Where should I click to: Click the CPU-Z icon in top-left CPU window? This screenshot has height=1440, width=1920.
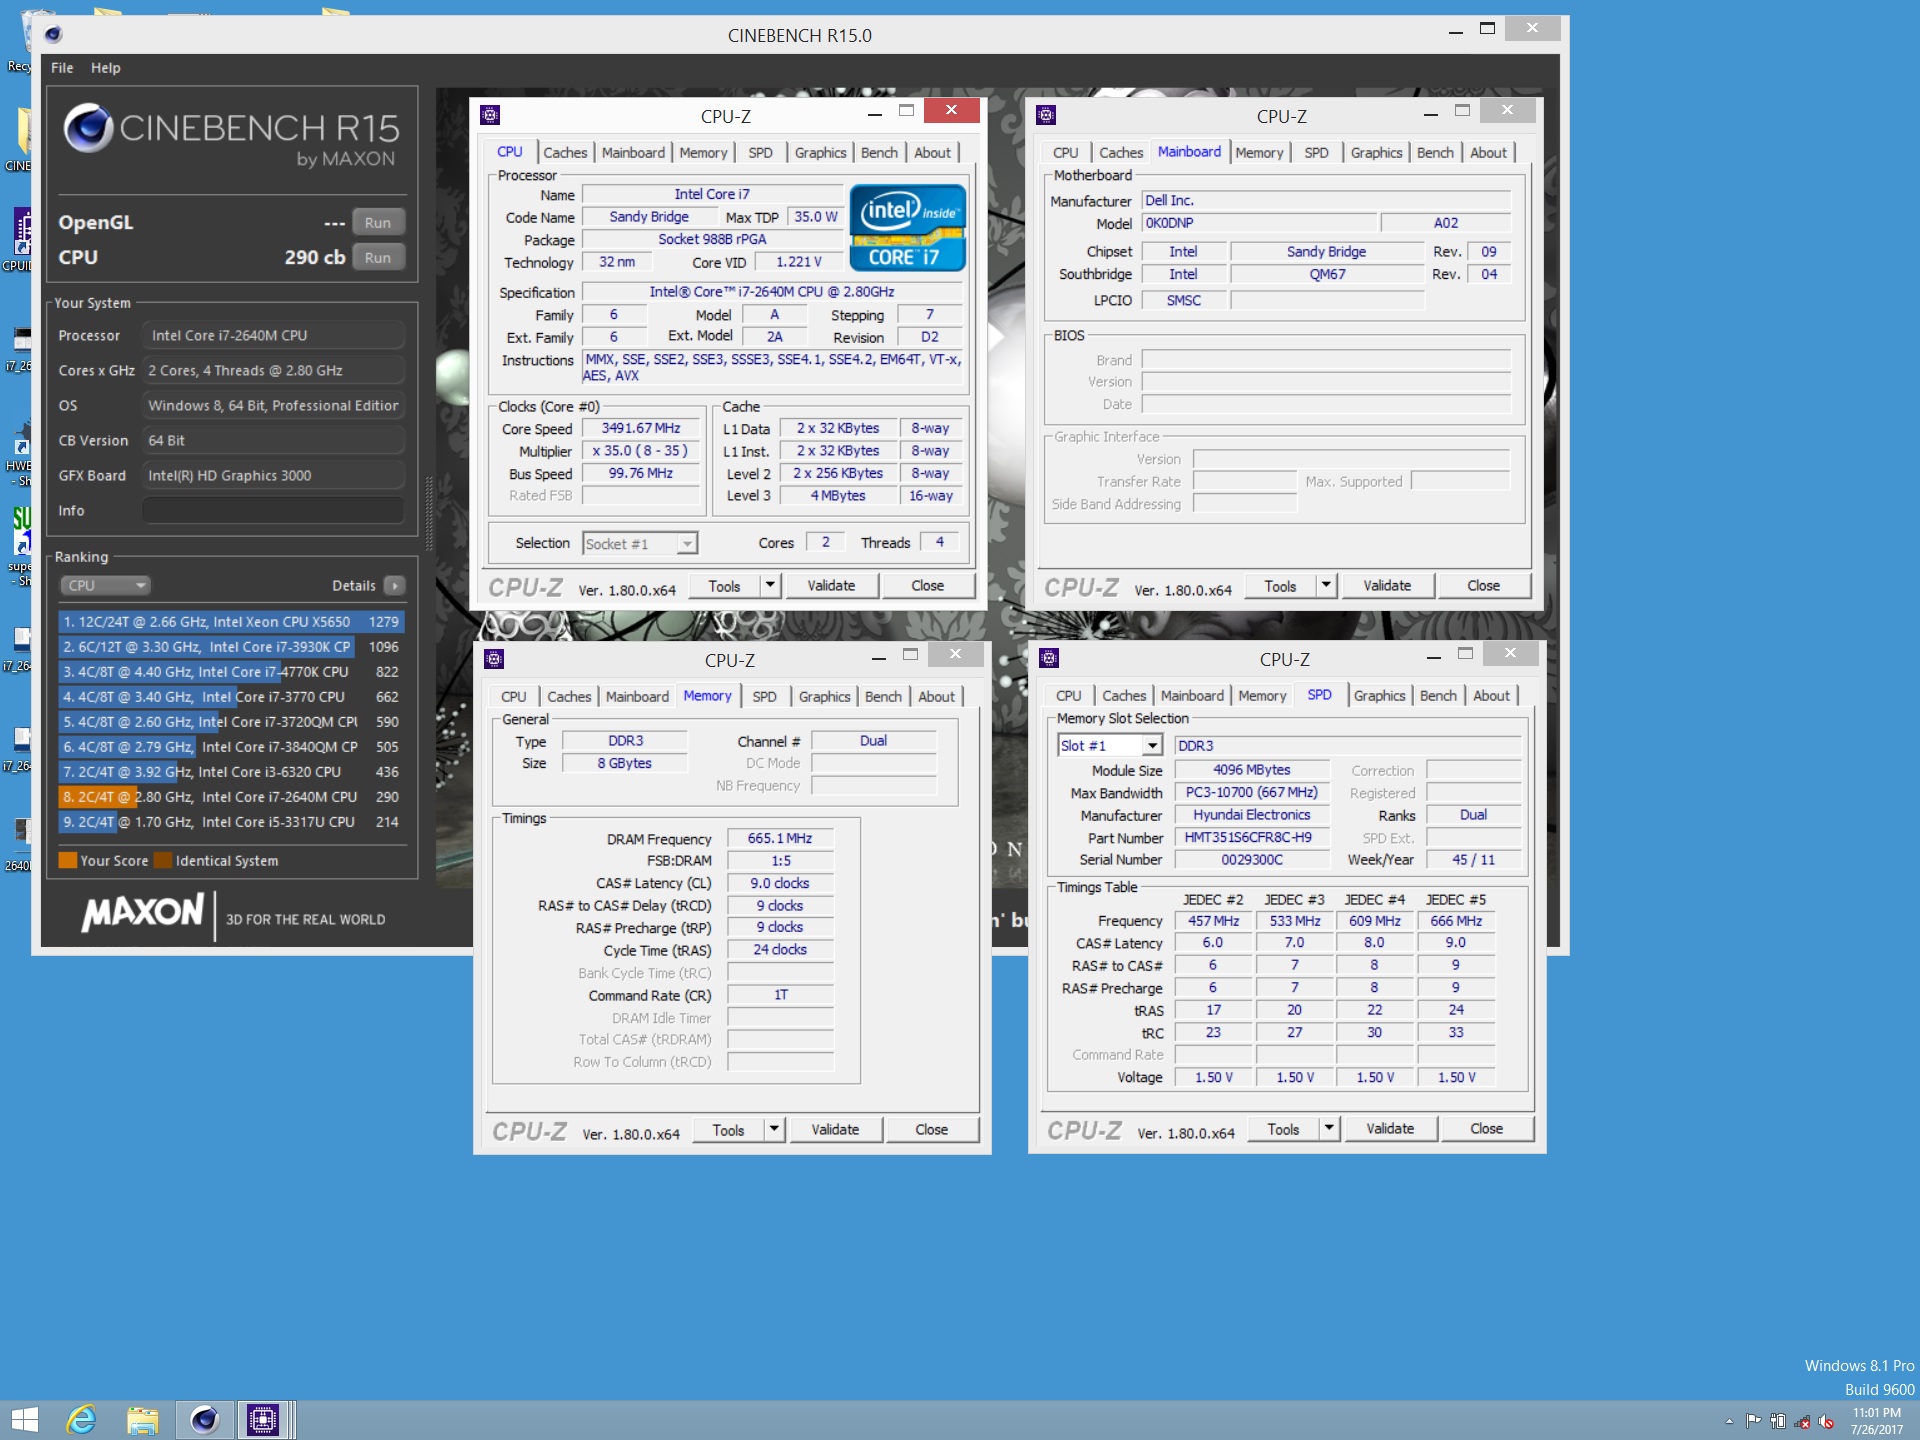[490, 115]
